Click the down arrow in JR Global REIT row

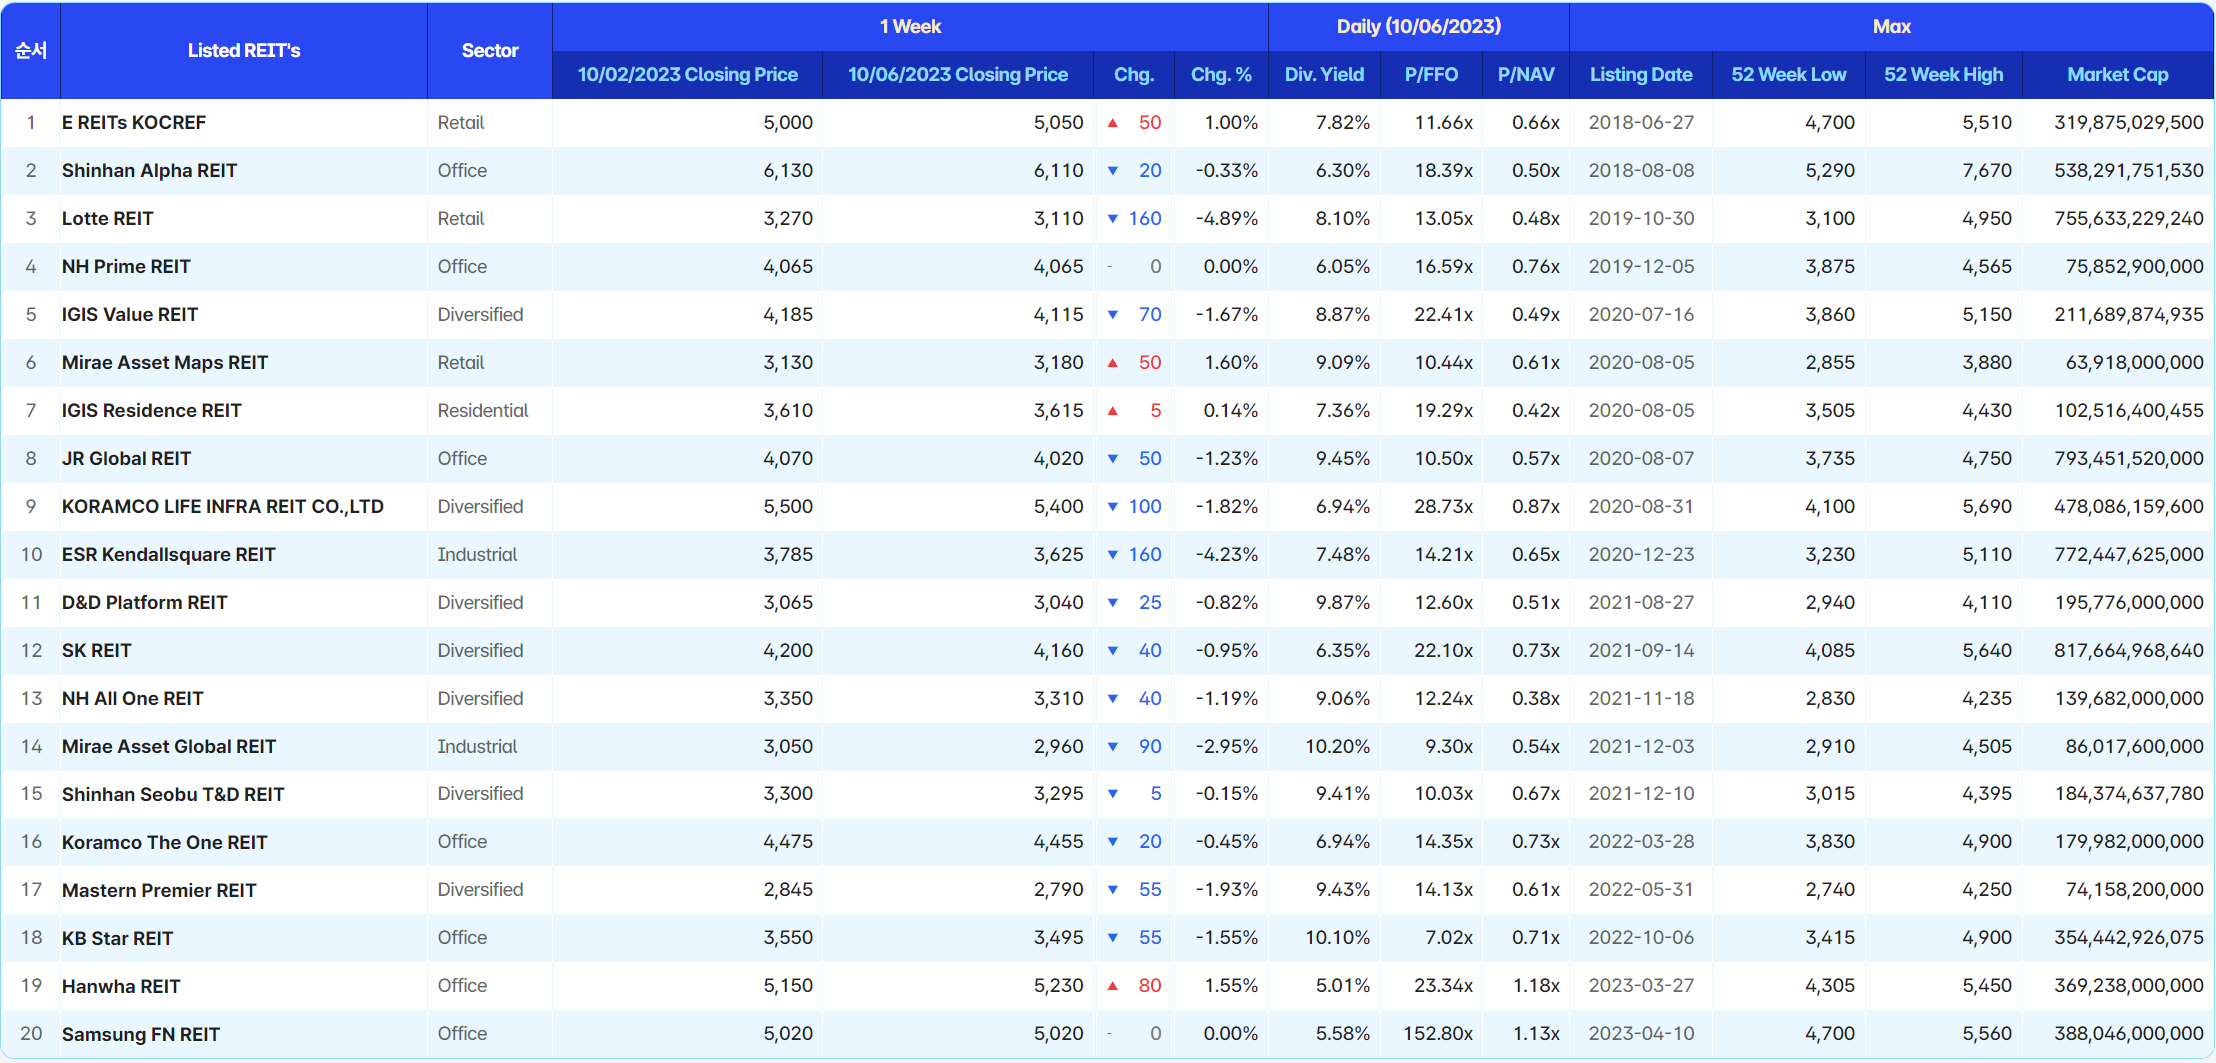coord(1112,459)
